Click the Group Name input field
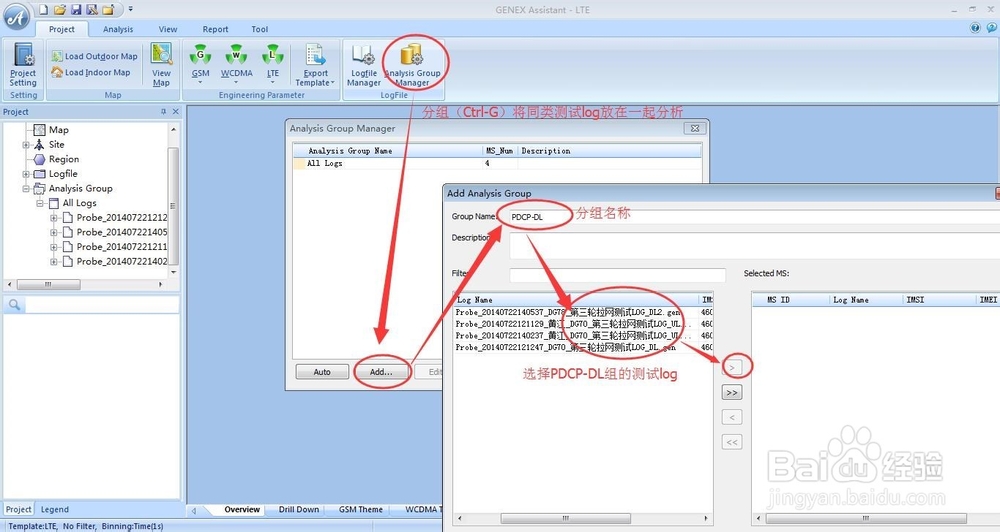 [754, 217]
